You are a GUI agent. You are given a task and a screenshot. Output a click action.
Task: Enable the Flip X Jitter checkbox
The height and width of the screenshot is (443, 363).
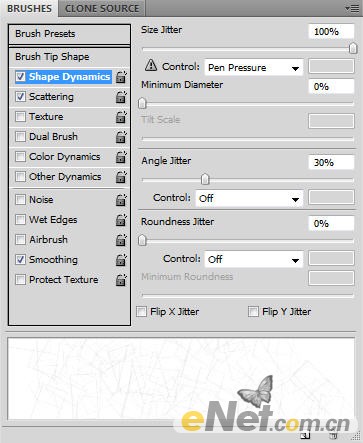point(141,312)
